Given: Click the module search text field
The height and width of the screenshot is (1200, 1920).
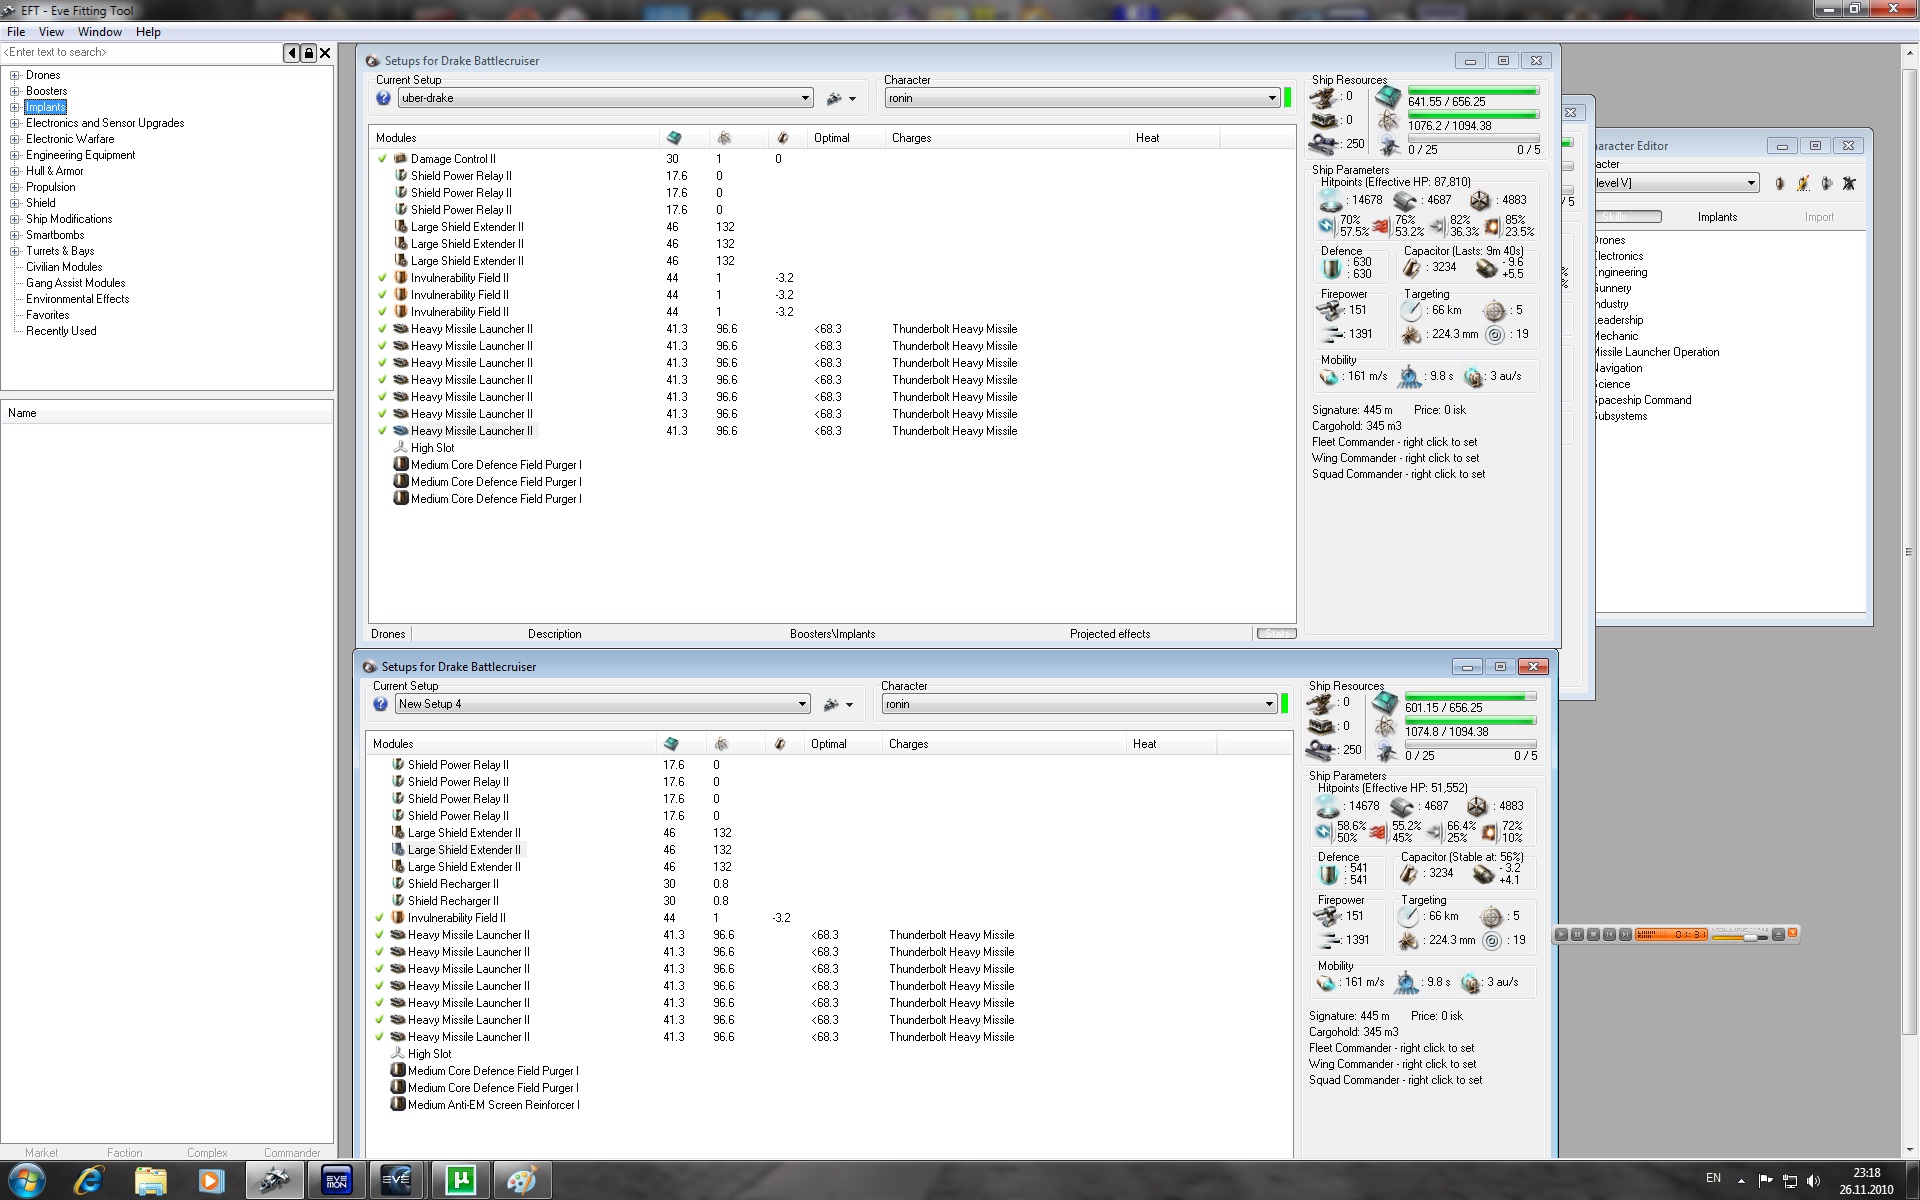Looking at the screenshot, I should tap(140, 53).
